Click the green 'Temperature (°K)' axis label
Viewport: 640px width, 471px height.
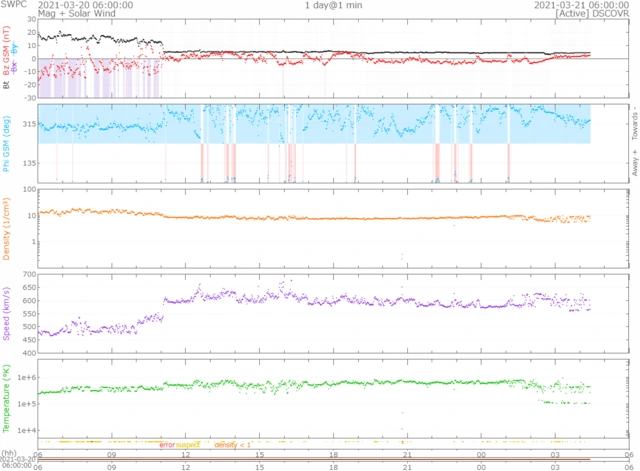tap(6, 397)
